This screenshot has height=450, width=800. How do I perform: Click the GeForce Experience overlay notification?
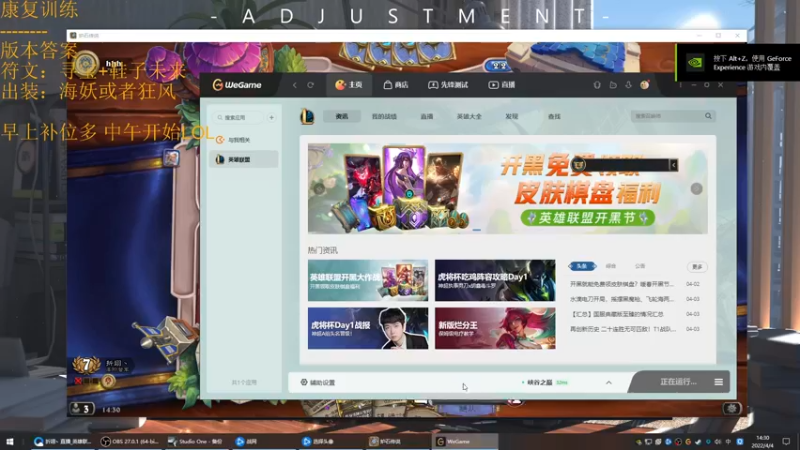click(x=738, y=63)
